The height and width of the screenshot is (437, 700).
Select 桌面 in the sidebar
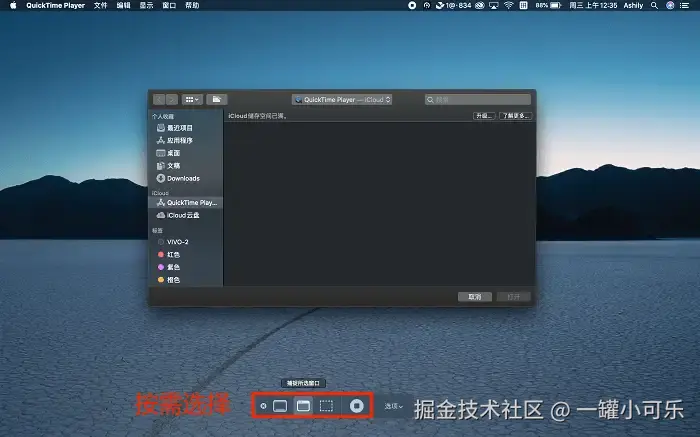[x=185, y=153]
